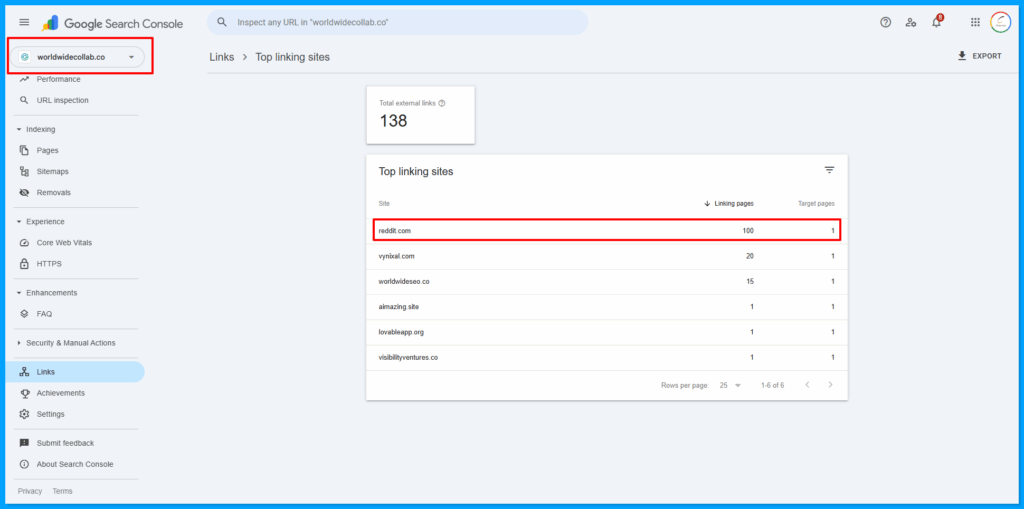Screen dimensions: 1024x509
Task: Click the Links breadcrumb
Action: (x=221, y=57)
